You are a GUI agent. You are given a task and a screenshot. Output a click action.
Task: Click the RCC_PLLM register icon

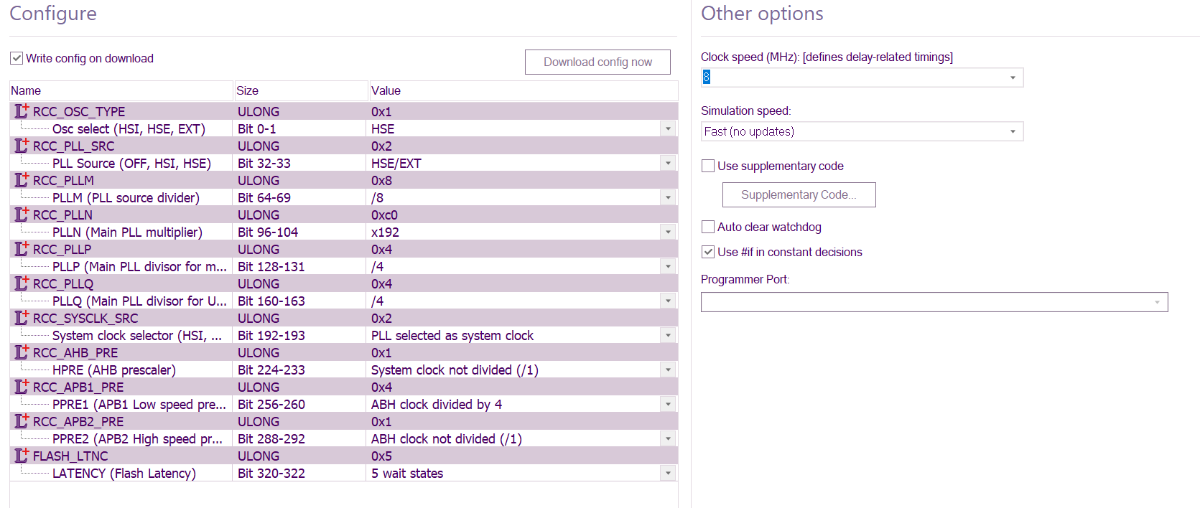(21, 180)
